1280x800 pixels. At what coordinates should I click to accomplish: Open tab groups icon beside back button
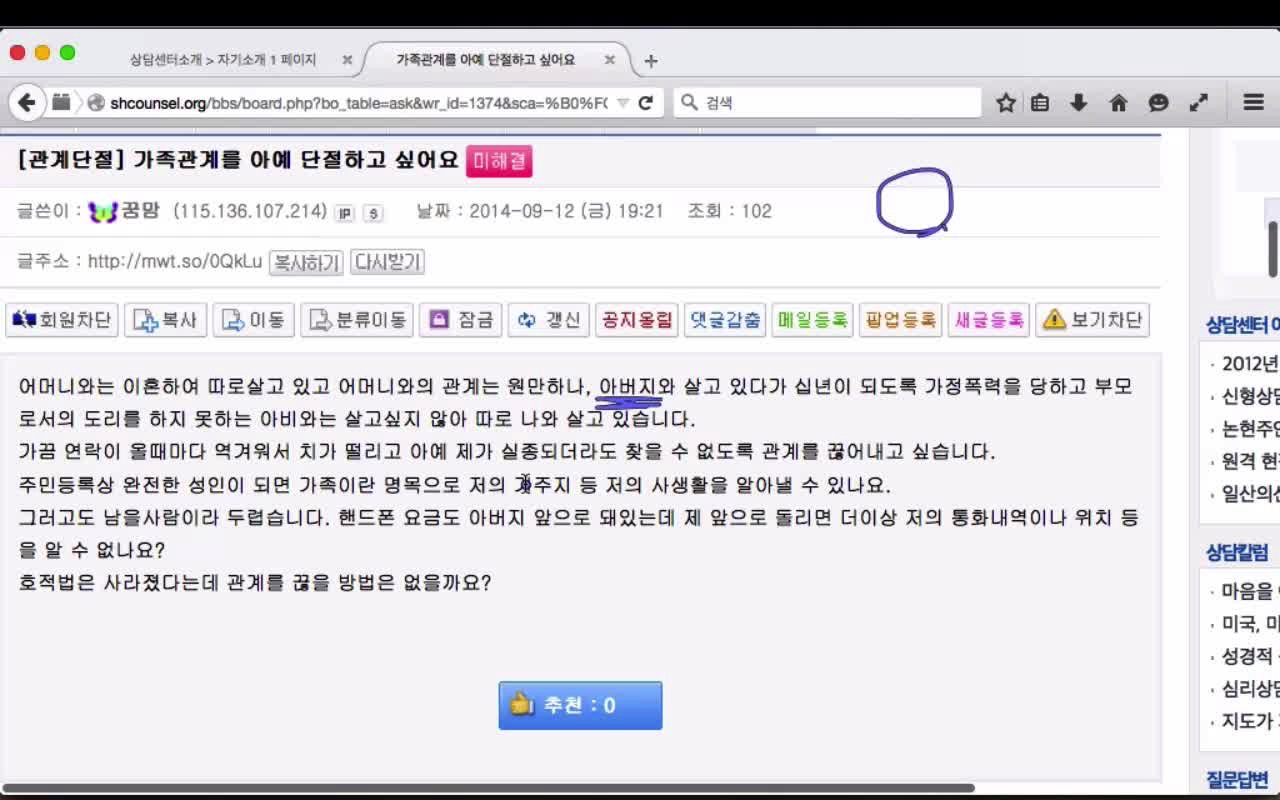[62, 102]
